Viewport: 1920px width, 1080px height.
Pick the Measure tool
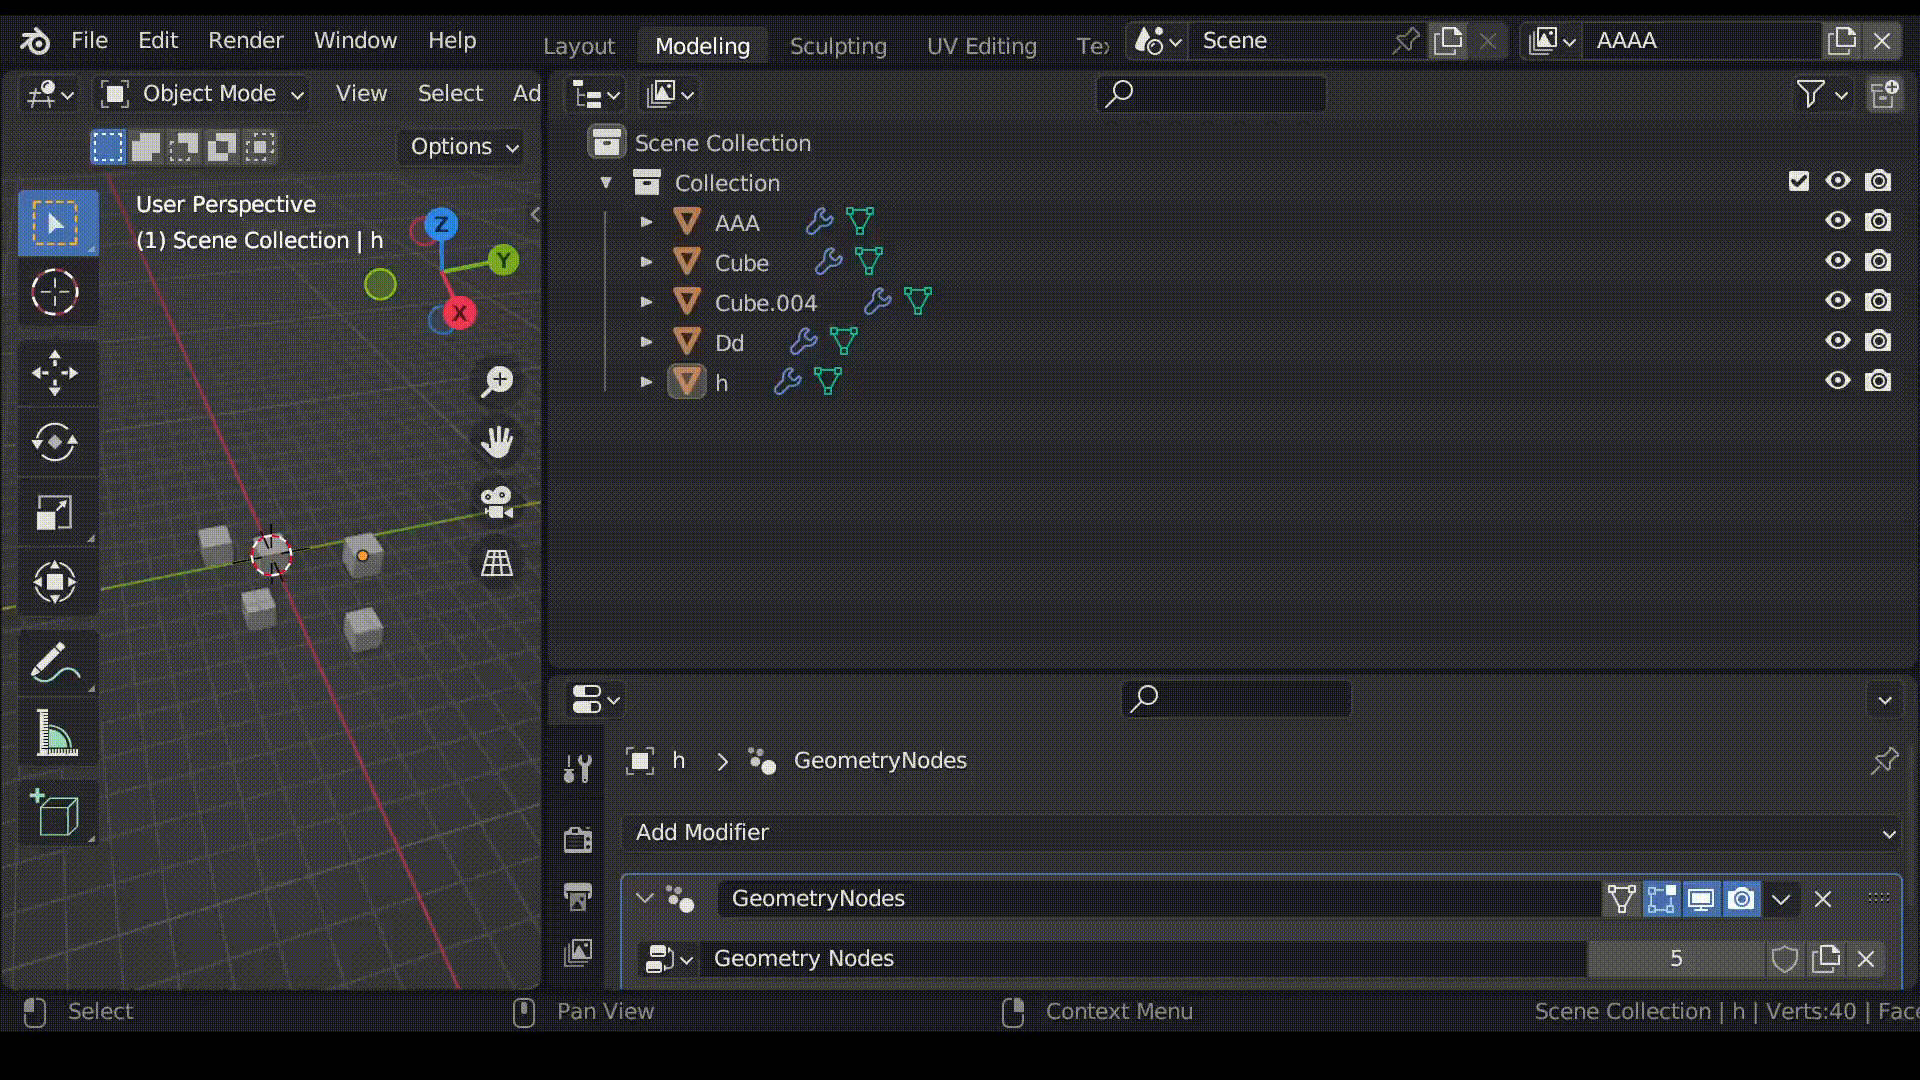[x=56, y=732]
